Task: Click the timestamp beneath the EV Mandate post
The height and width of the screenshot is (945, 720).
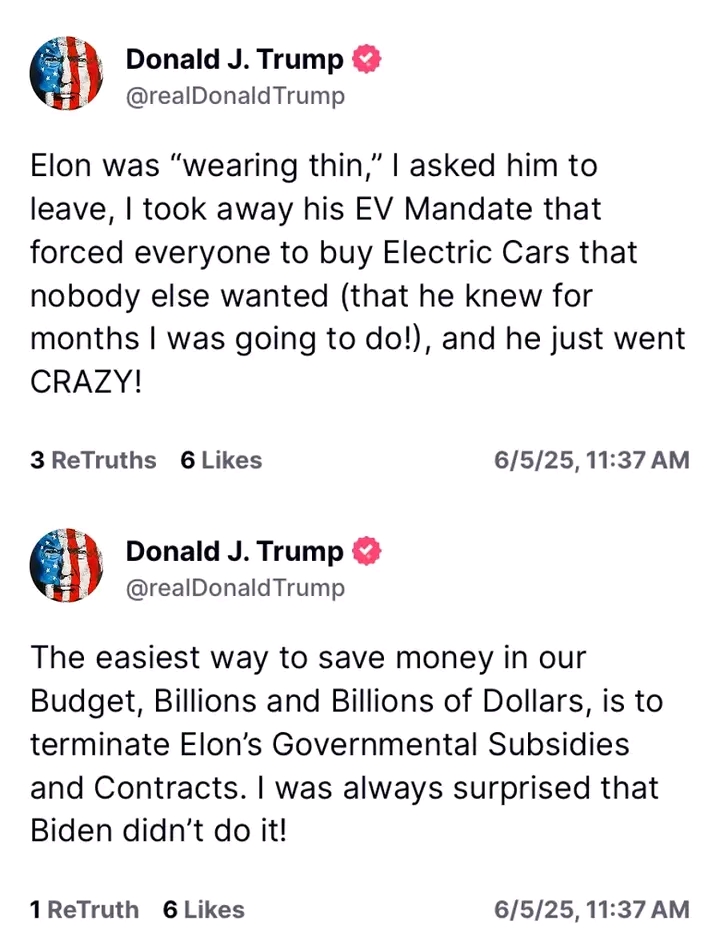Action: (592, 460)
